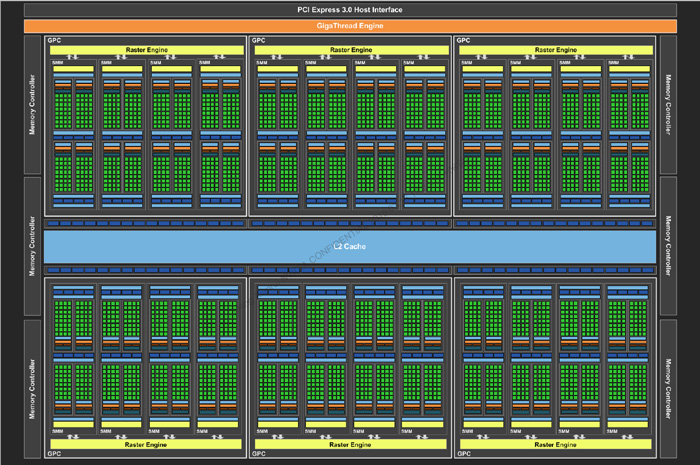Select the top-left Memory Controller block

coord(32,104)
